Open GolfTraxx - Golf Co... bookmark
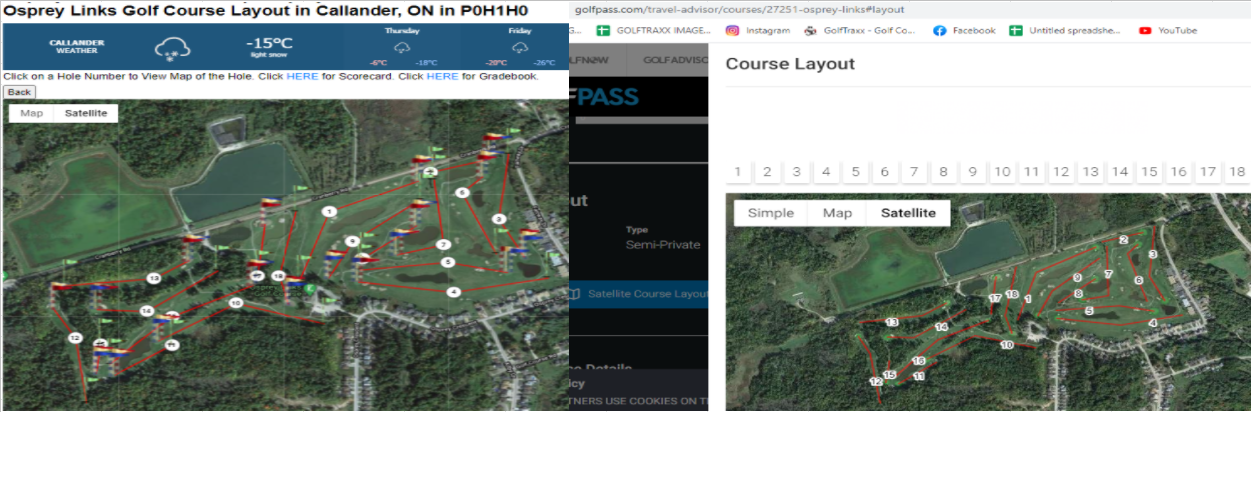This screenshot has height=481, width=1251. (x=860, y=30)
